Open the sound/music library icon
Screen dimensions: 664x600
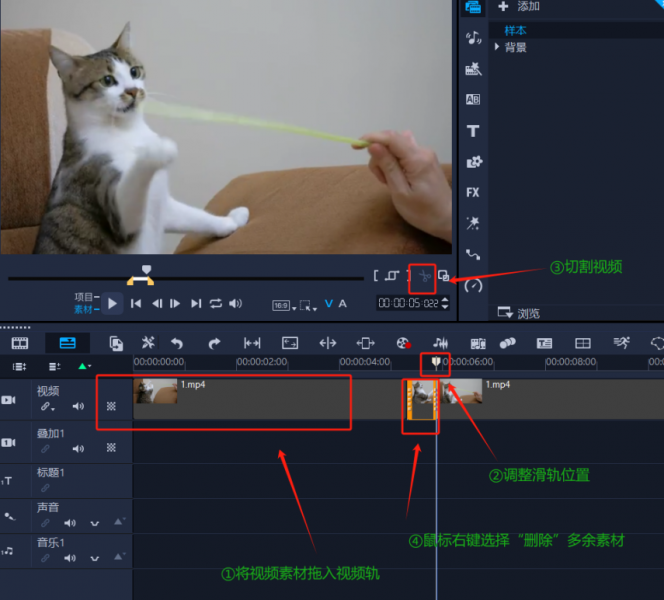click(x=473, y=38)
